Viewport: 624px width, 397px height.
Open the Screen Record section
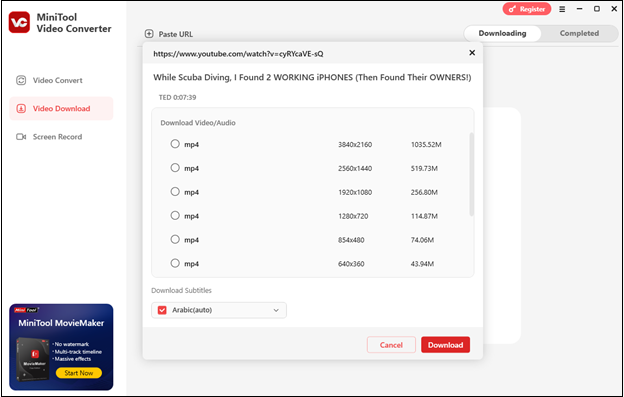tap(61, 137)
